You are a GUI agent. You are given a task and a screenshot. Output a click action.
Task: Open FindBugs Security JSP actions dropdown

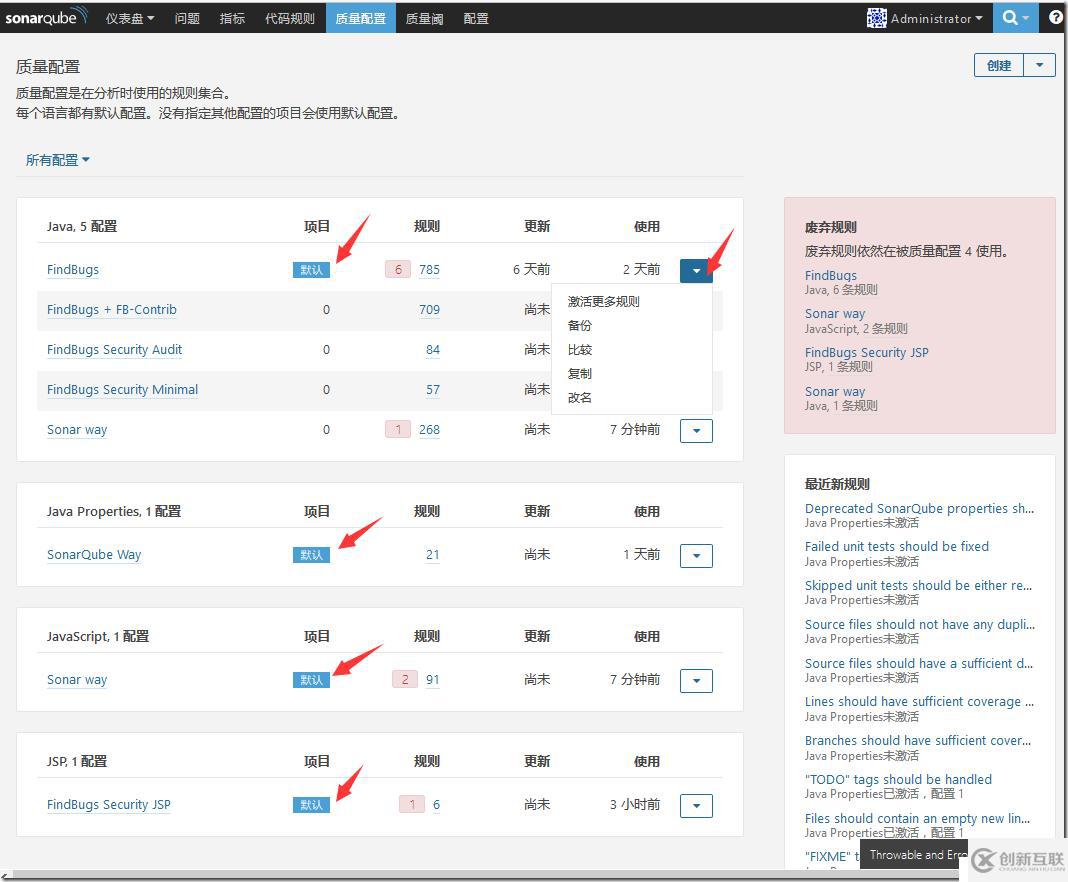click(696, 806)
